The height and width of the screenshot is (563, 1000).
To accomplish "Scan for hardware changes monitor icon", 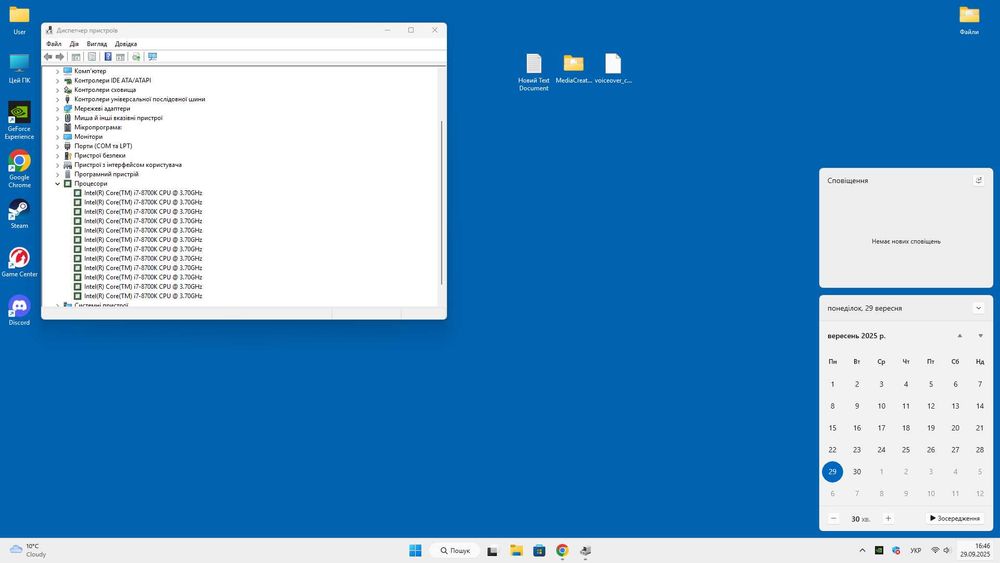I will click(152, 57).
